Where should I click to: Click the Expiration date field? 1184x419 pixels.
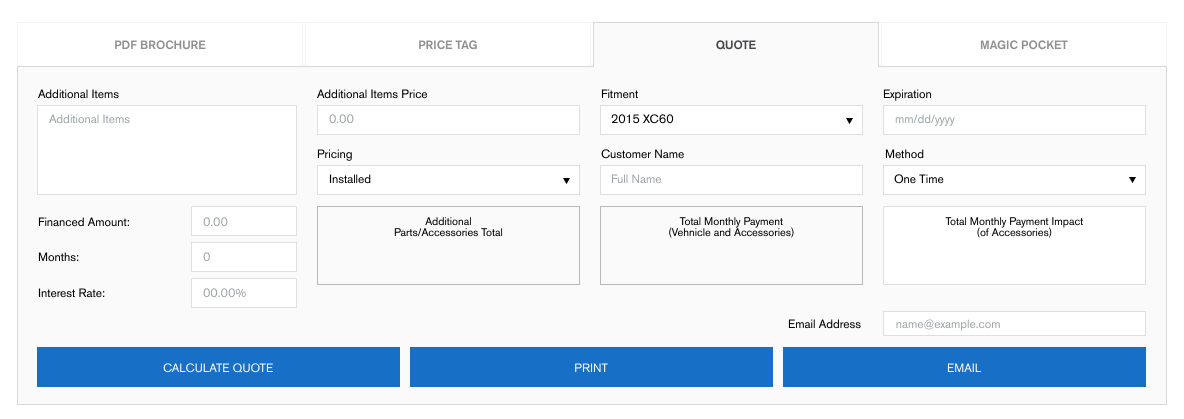pos(1013,120)
